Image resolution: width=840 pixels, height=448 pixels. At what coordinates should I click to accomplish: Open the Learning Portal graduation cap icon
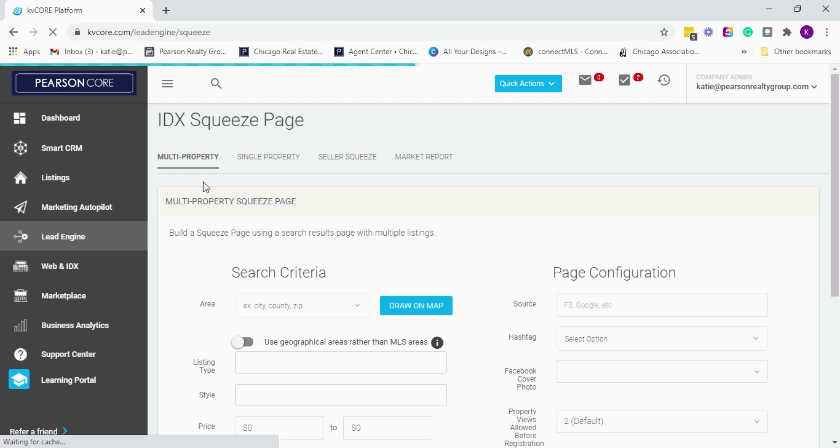[x=19, y=380]
